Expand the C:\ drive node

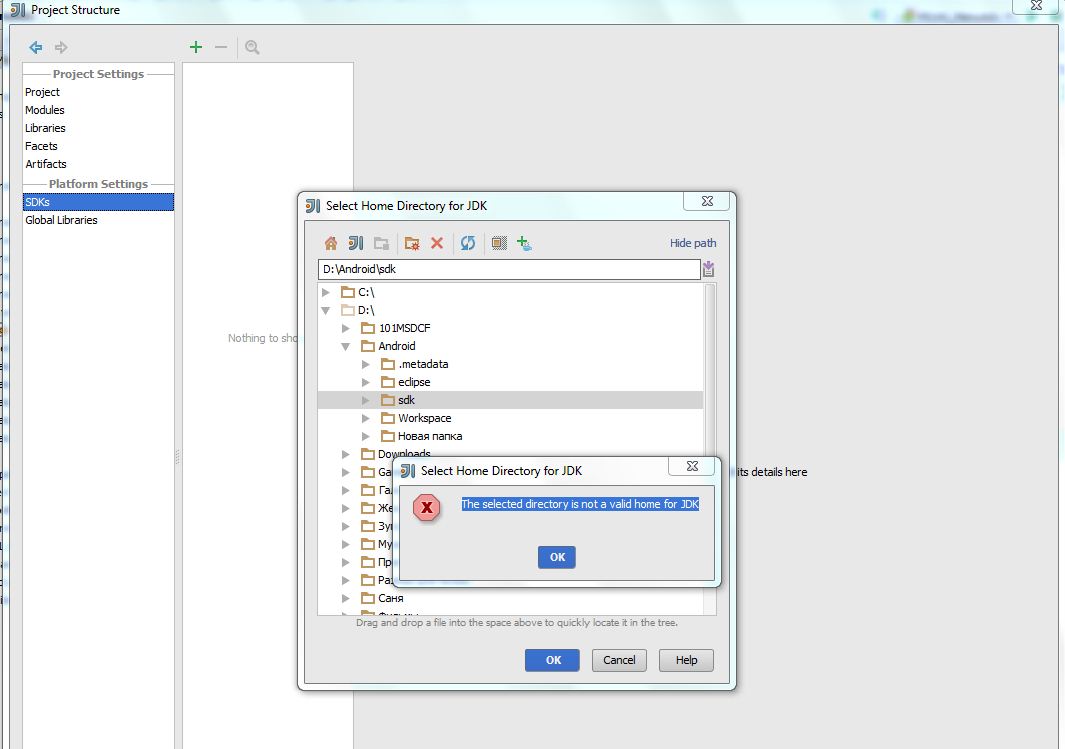tap(326, 292)
